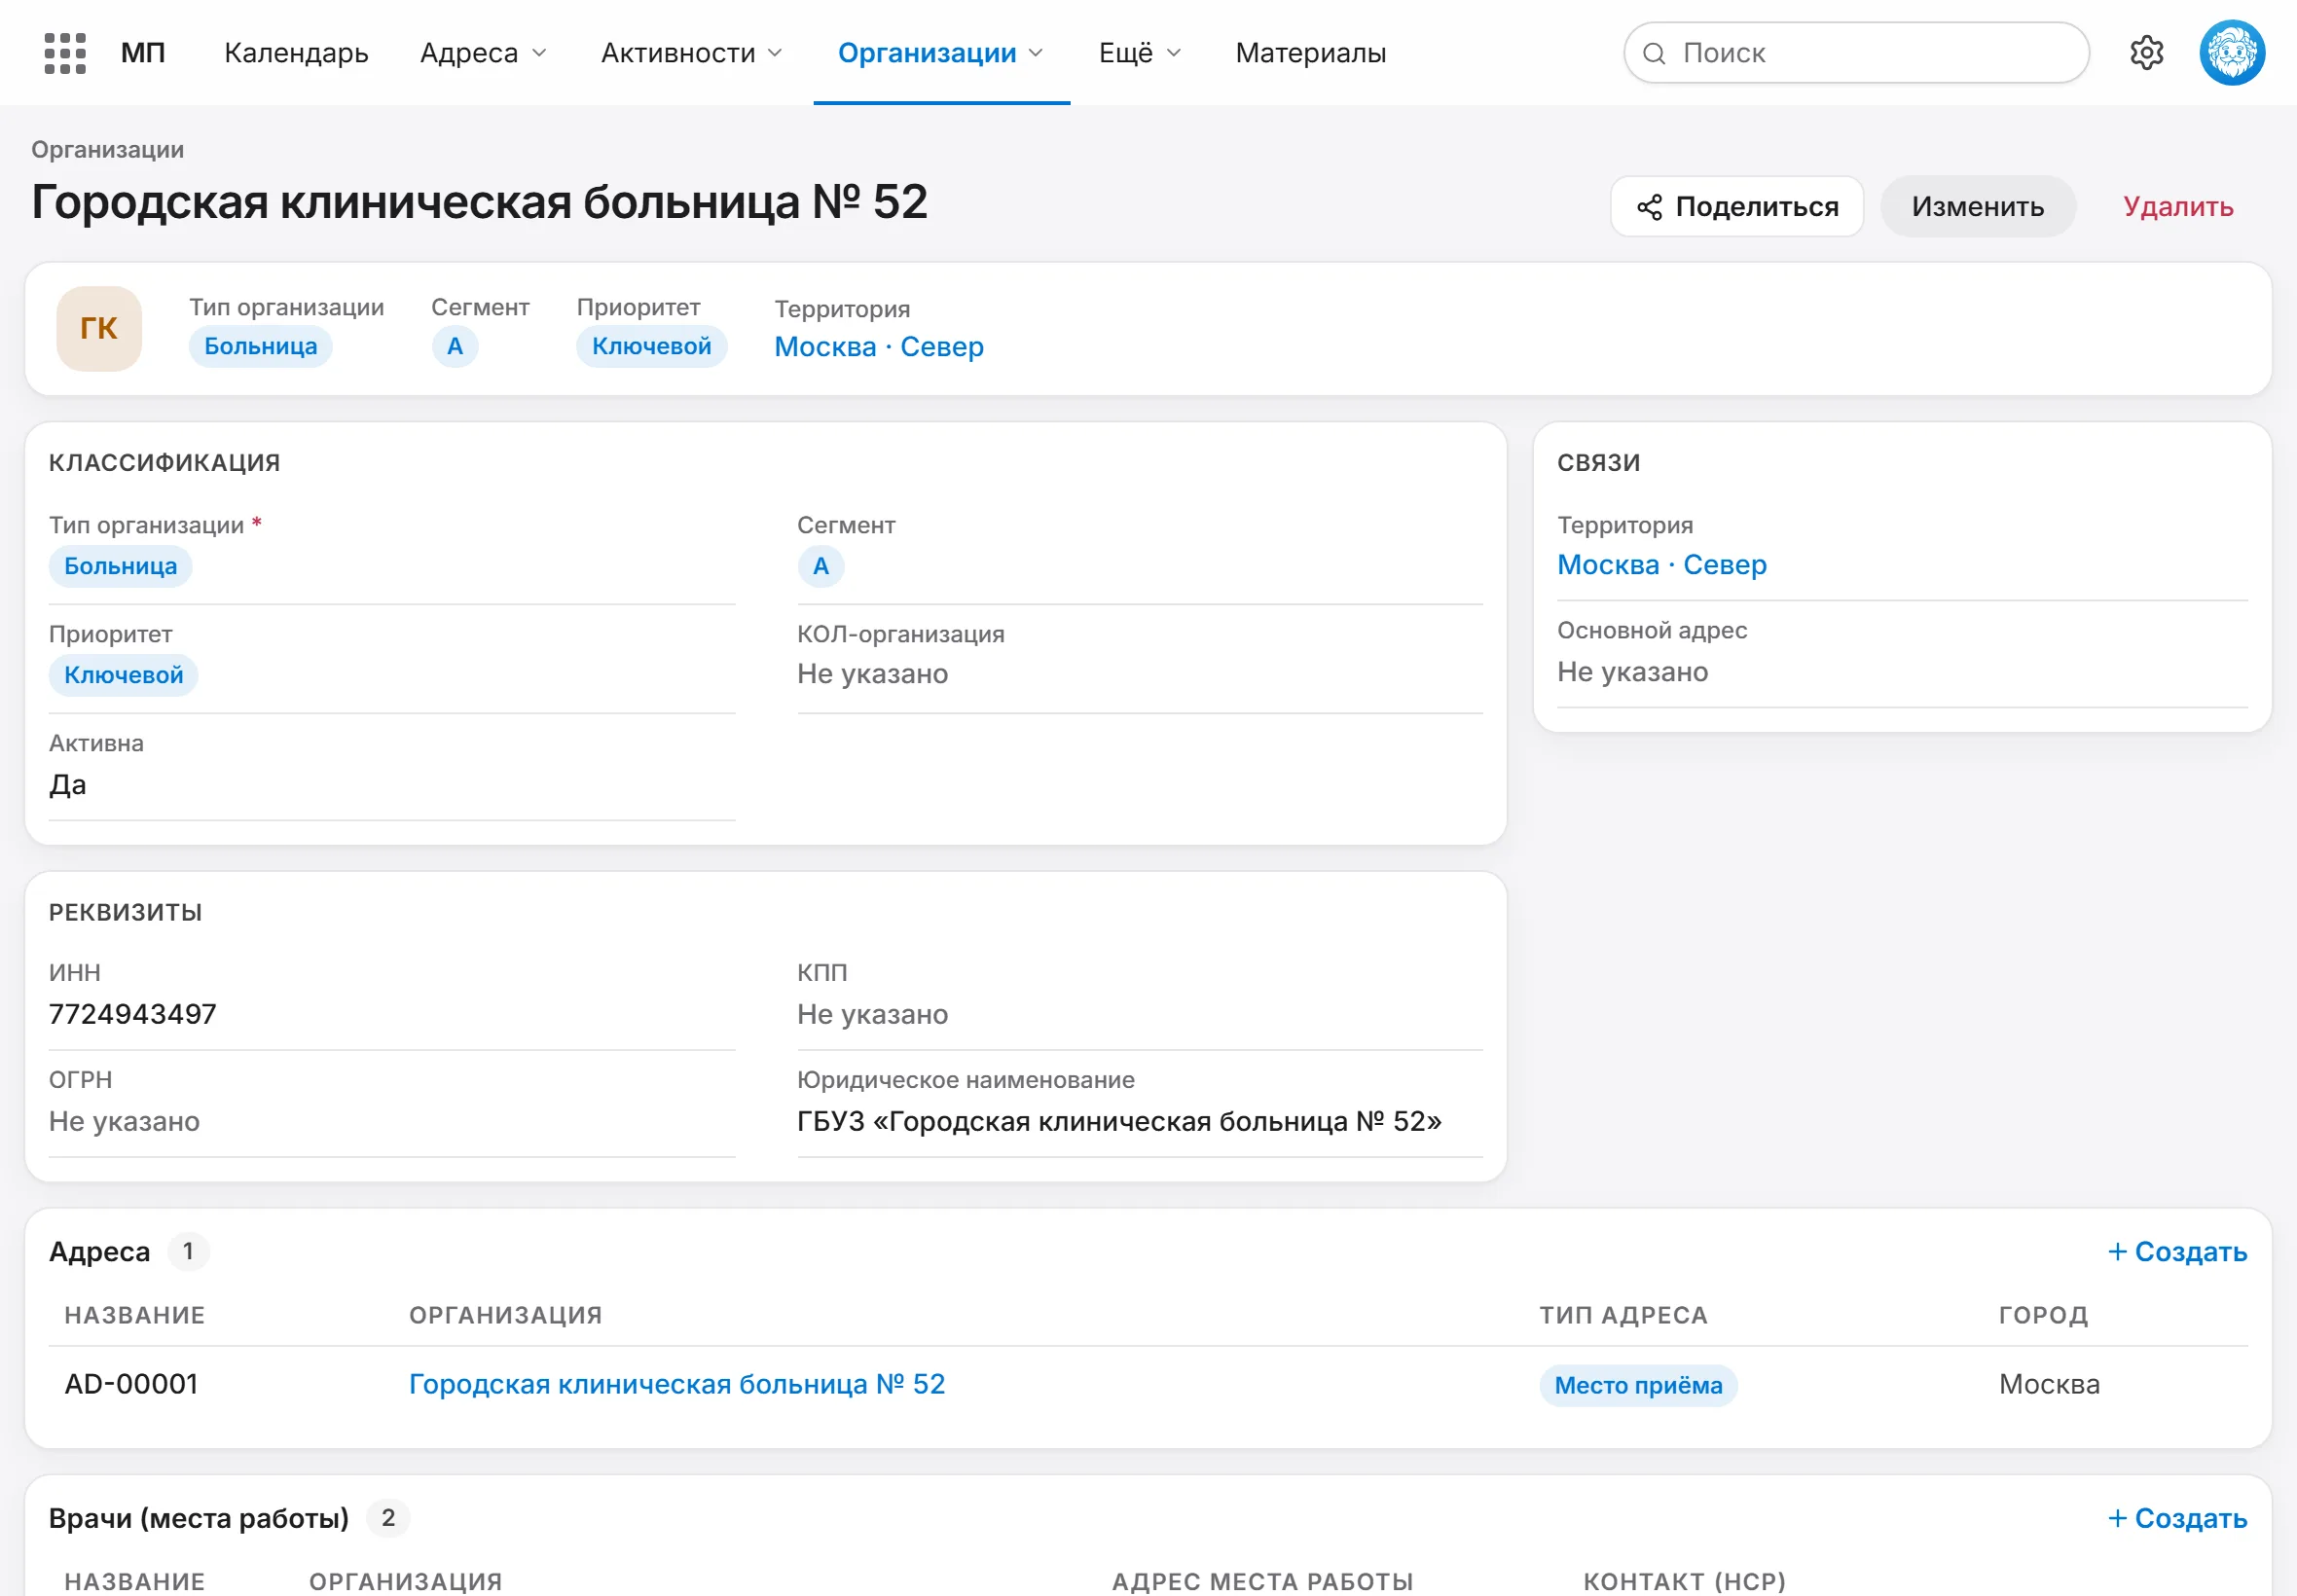Image resolution: width=2297 pixels, height=1596 pixels.
Task: Expand the Активности menu chevron
Action: (x=775, y=53)
